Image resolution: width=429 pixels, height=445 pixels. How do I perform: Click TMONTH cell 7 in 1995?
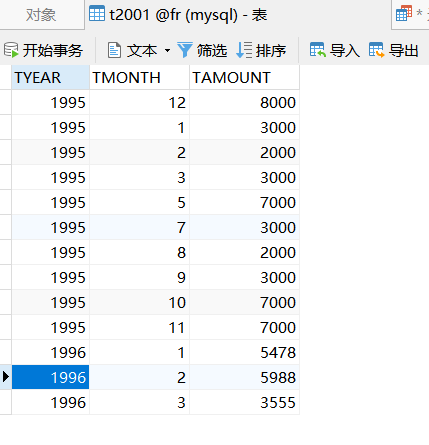coord(139,227)
